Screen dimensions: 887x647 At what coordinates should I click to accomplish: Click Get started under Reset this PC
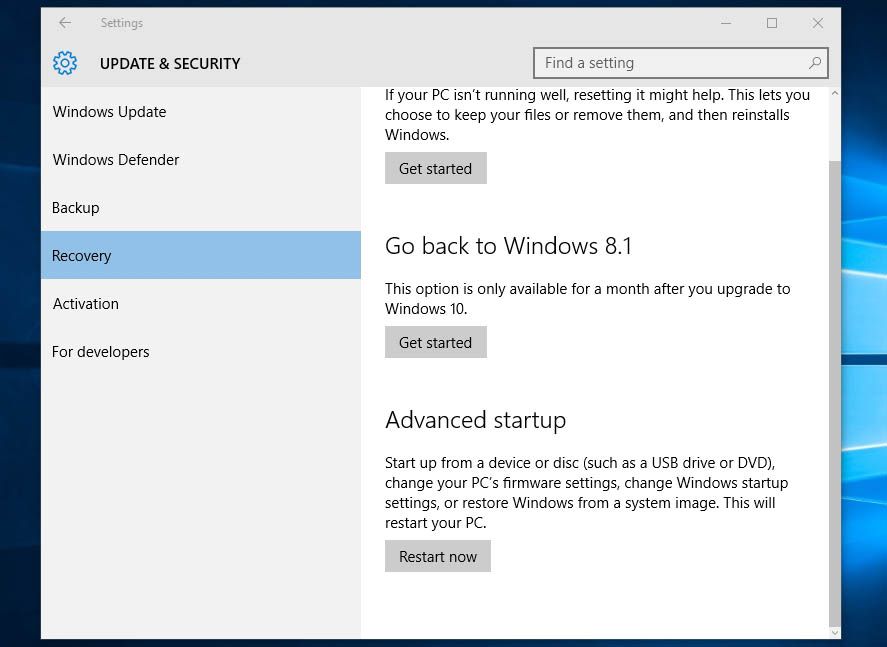pos(436,168)
